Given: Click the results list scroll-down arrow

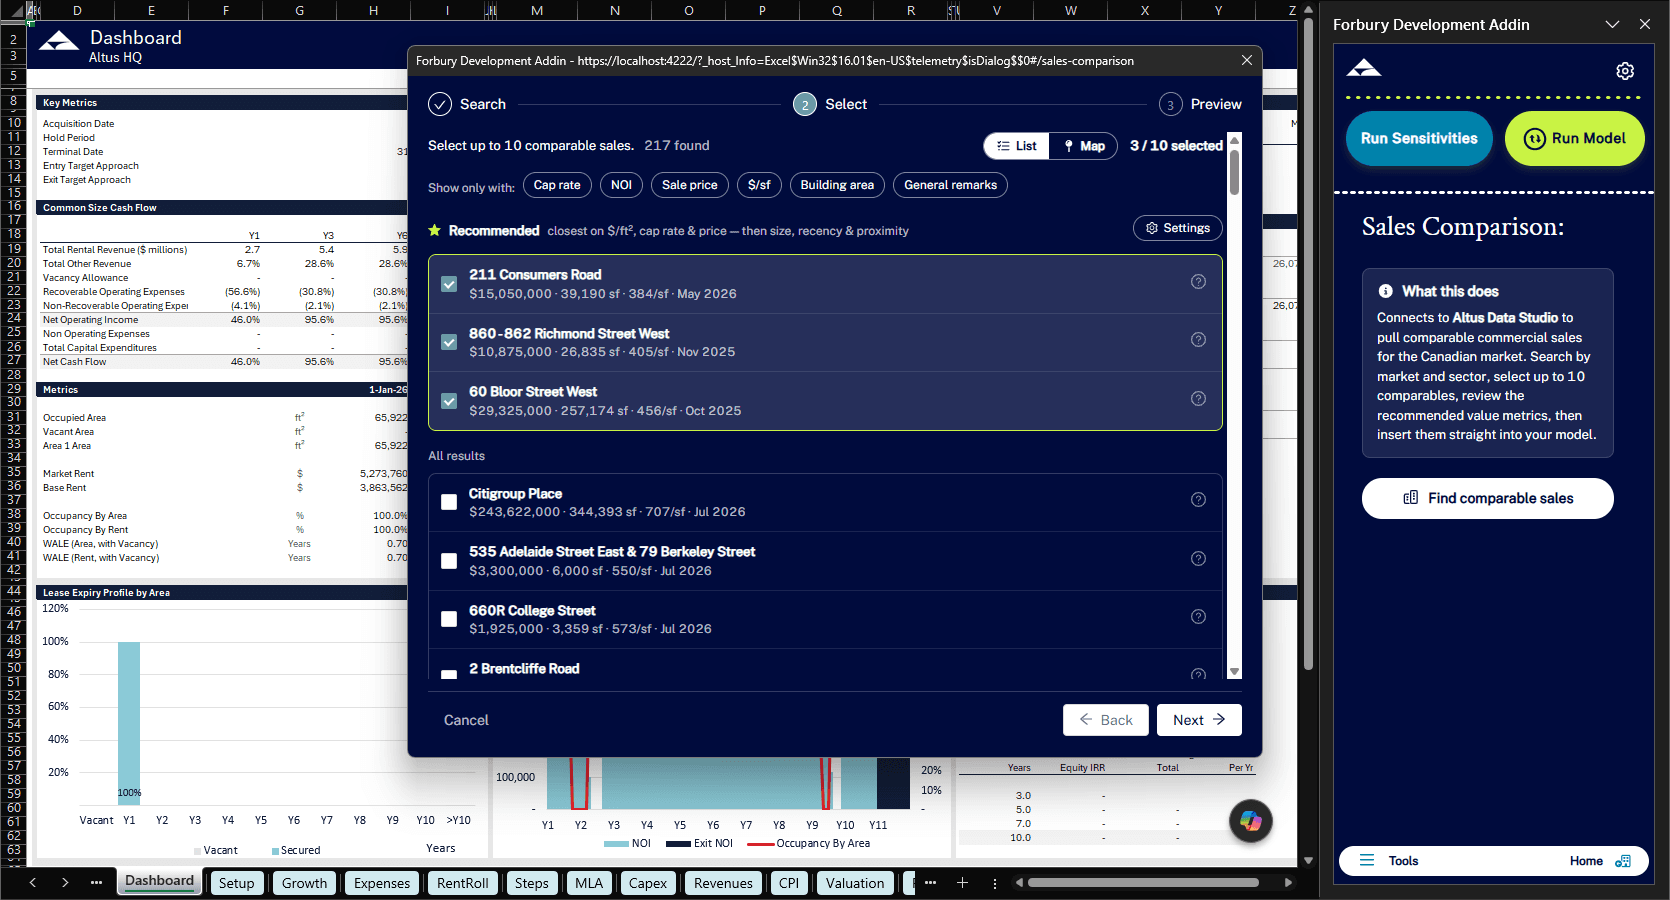Looking at the screenshot, I should 1235,672.
